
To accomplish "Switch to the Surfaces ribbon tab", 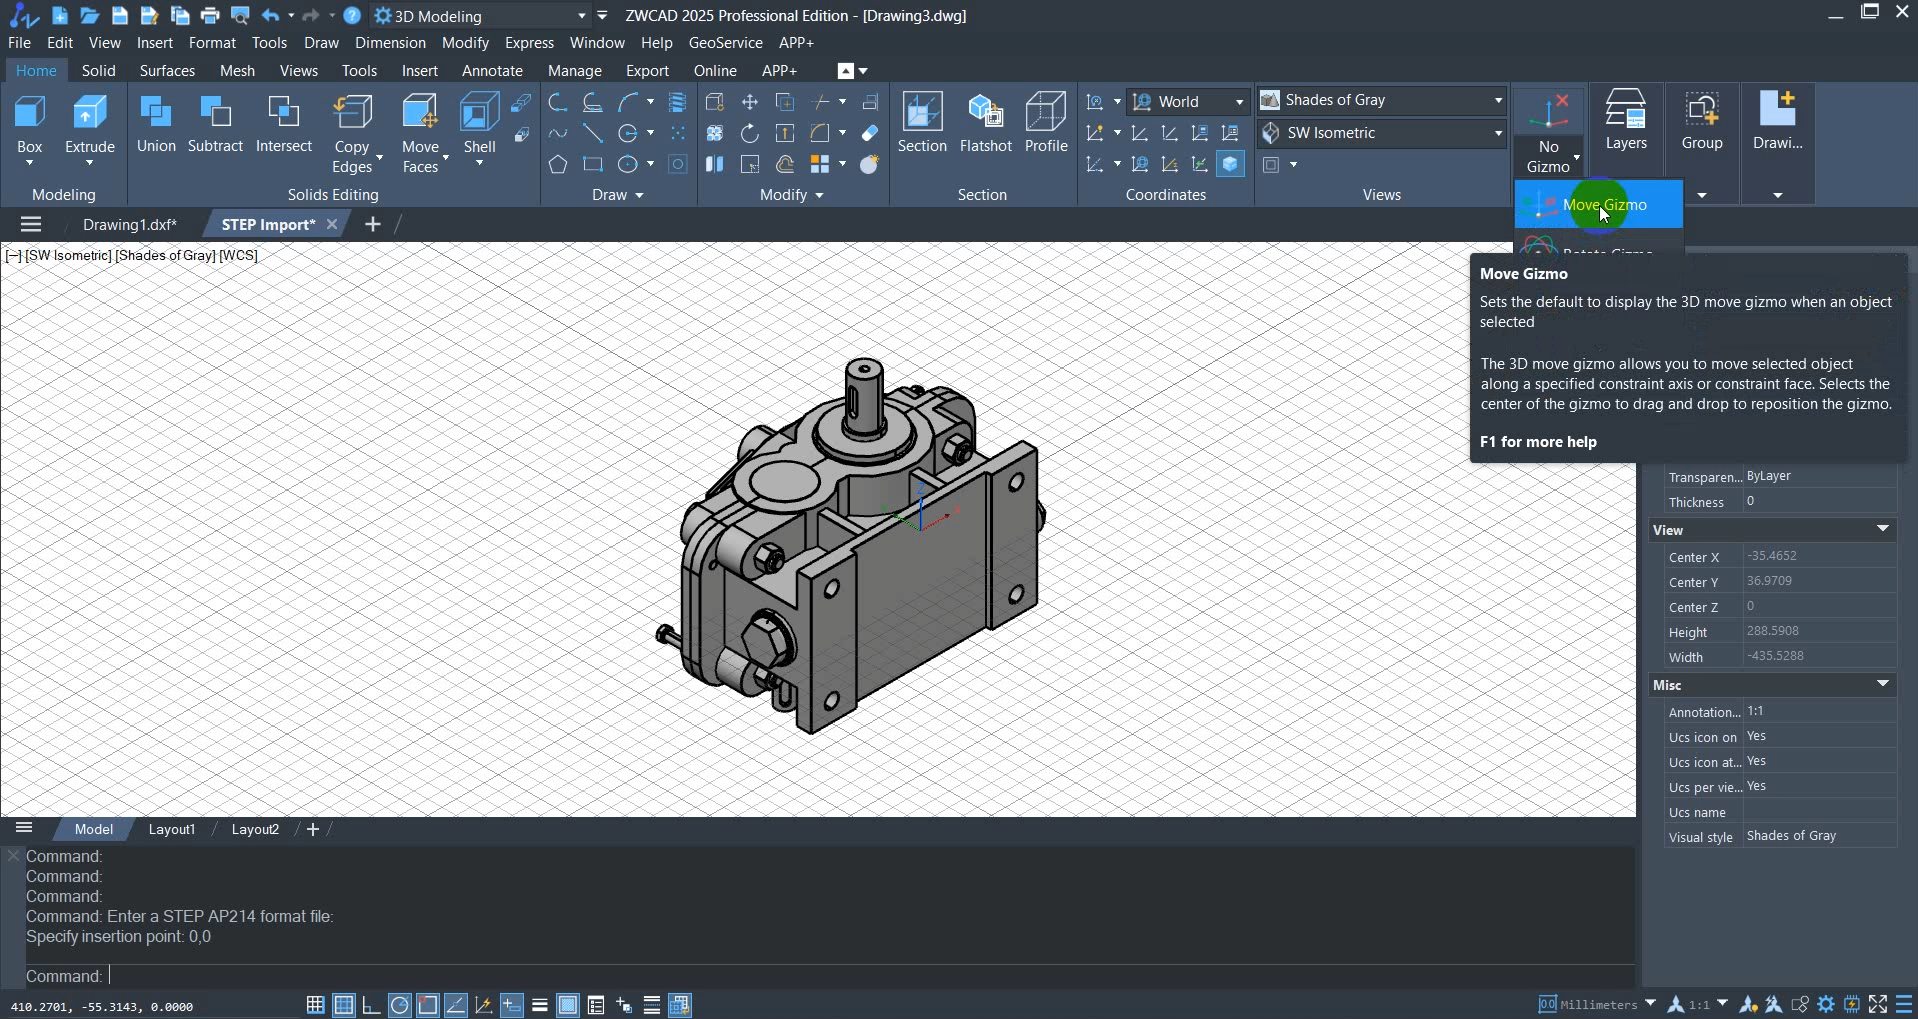I will pos(167,71).
